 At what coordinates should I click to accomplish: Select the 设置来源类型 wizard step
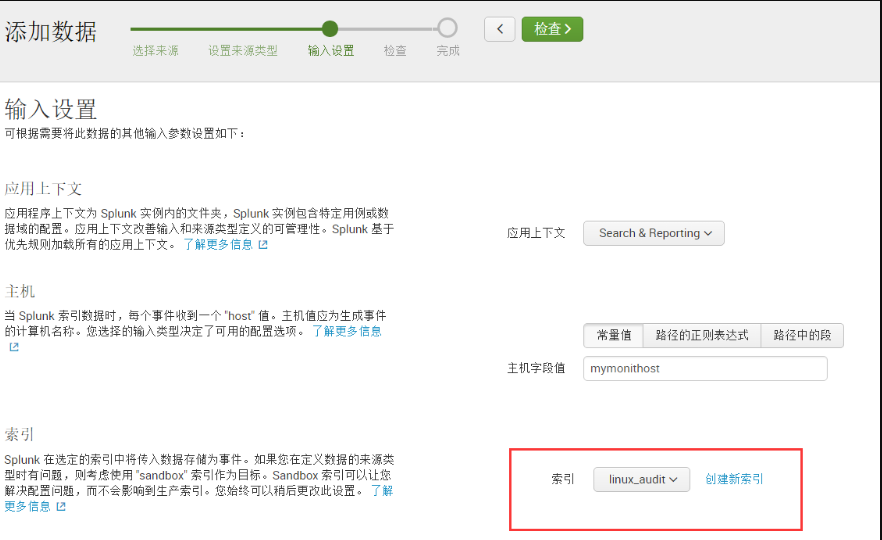[243, 51]
